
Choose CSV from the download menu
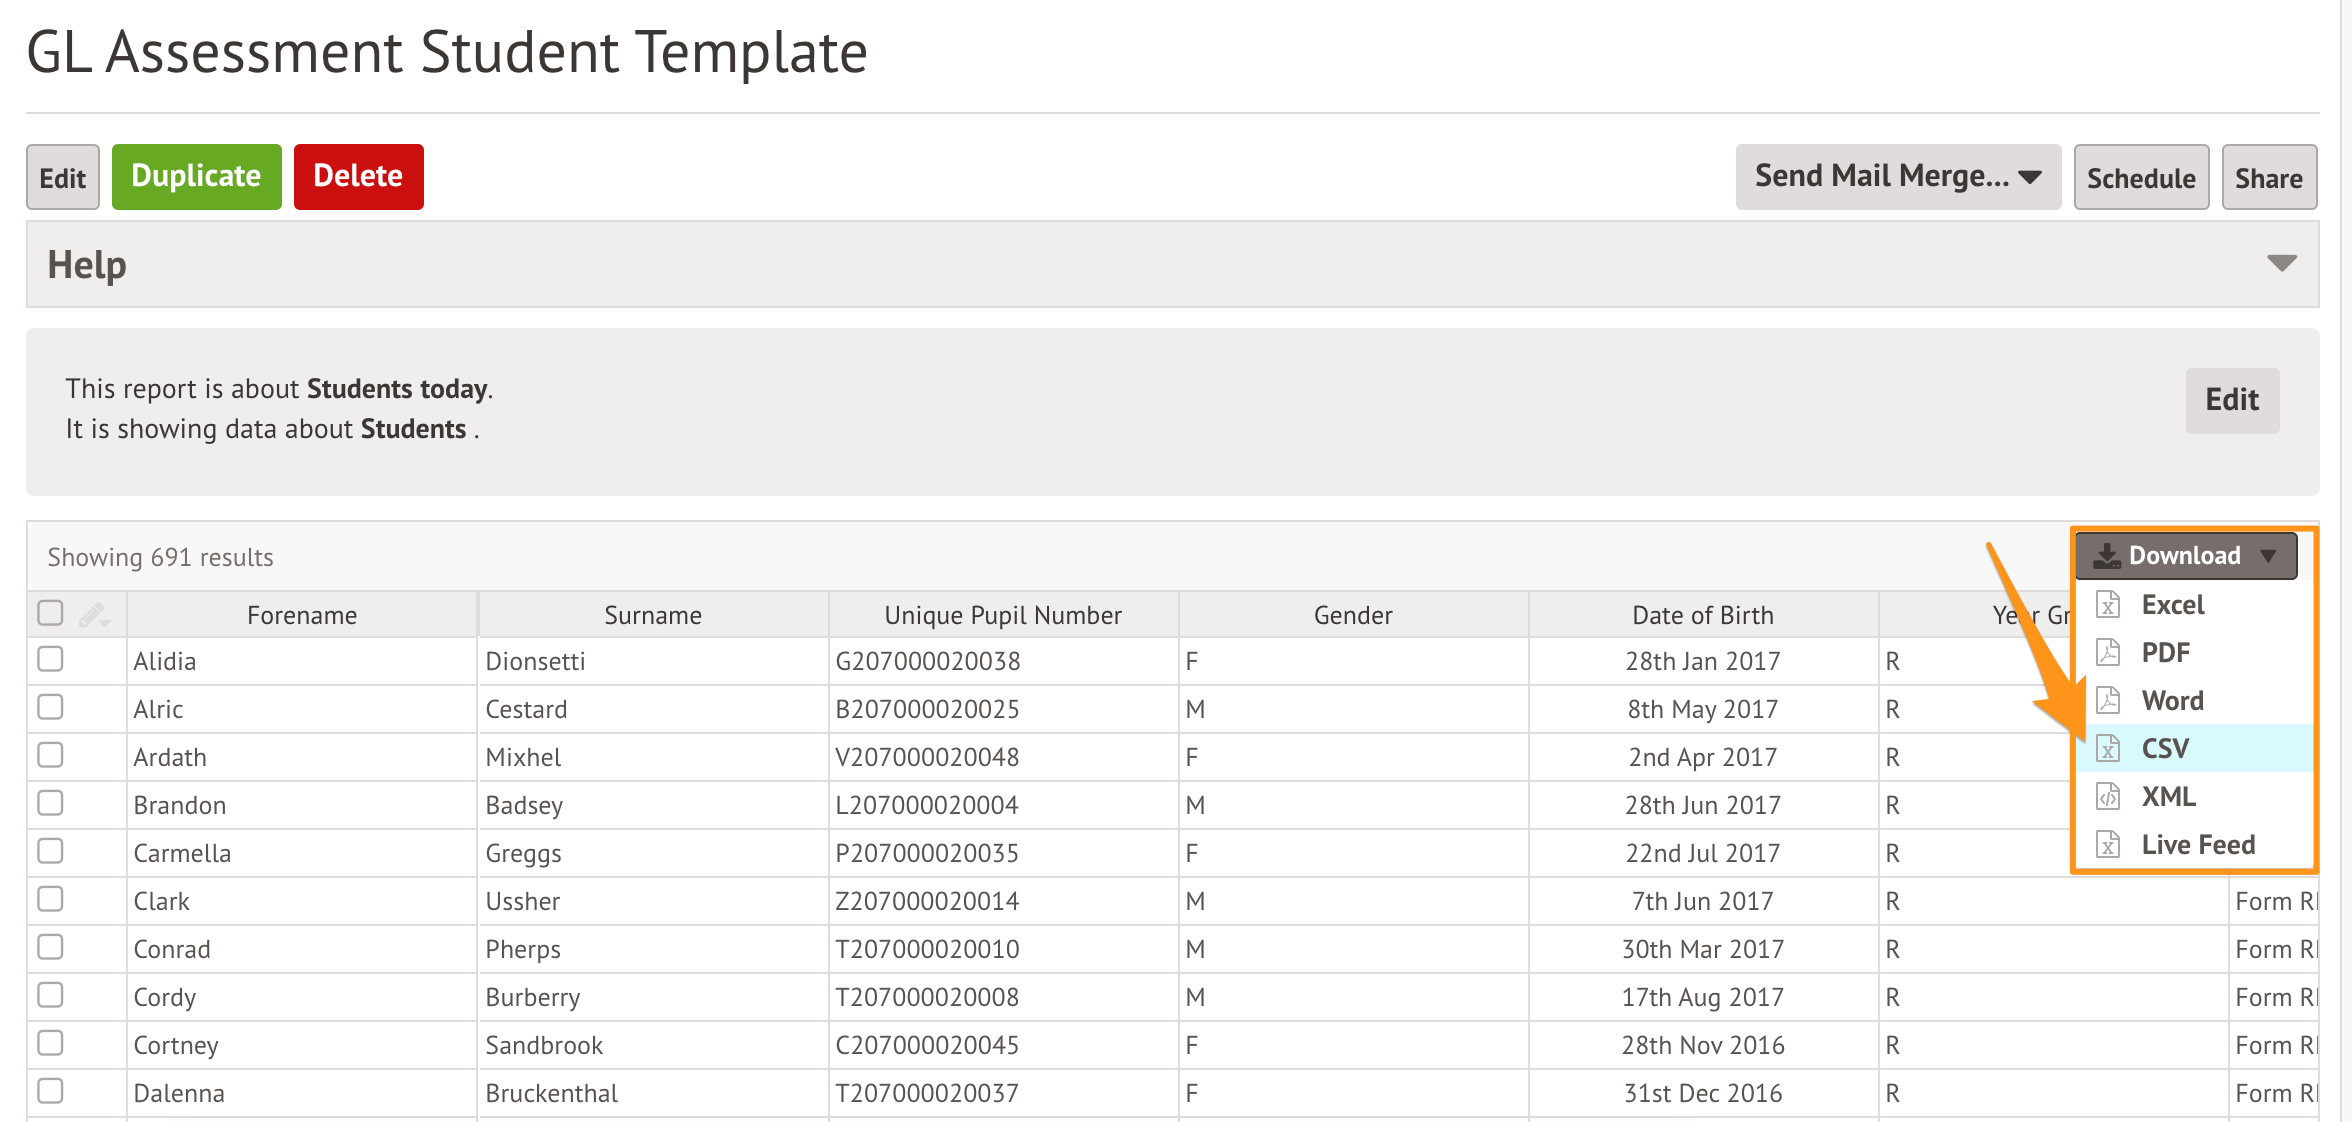pyautogui.click(x=2165, y=748)
